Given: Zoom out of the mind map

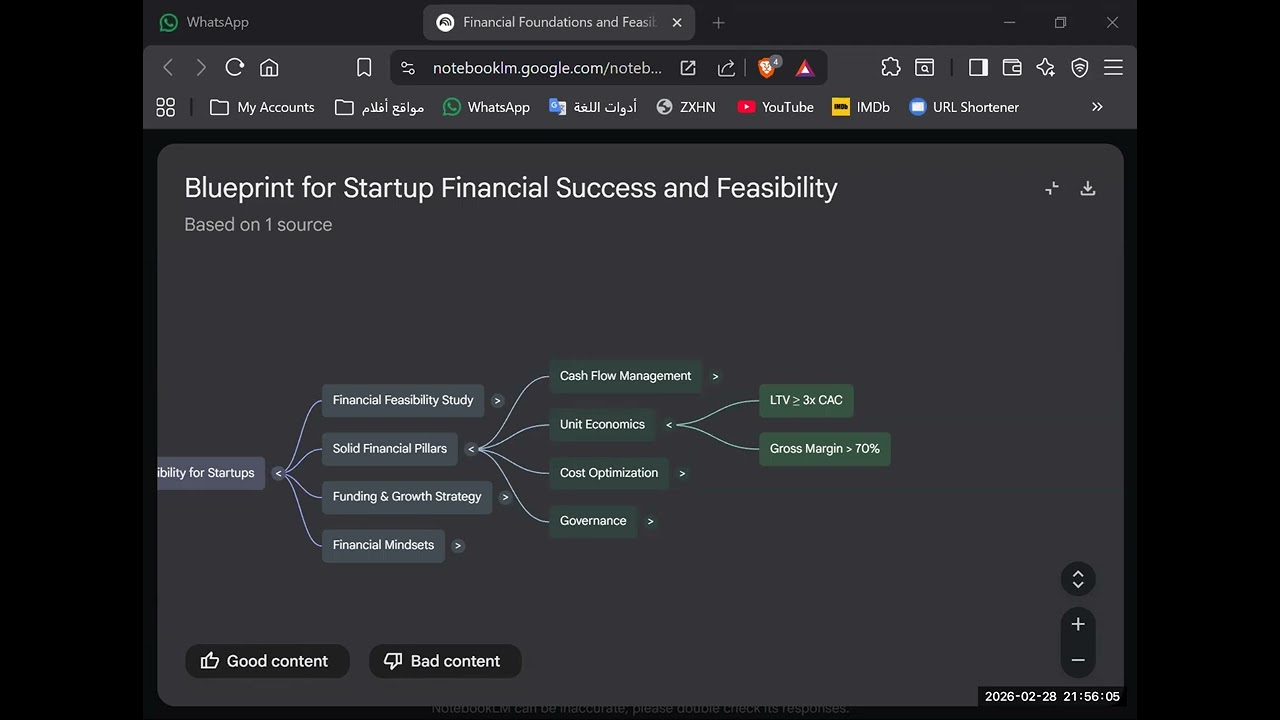Looking at the screenshot, I should (1078, 660).
